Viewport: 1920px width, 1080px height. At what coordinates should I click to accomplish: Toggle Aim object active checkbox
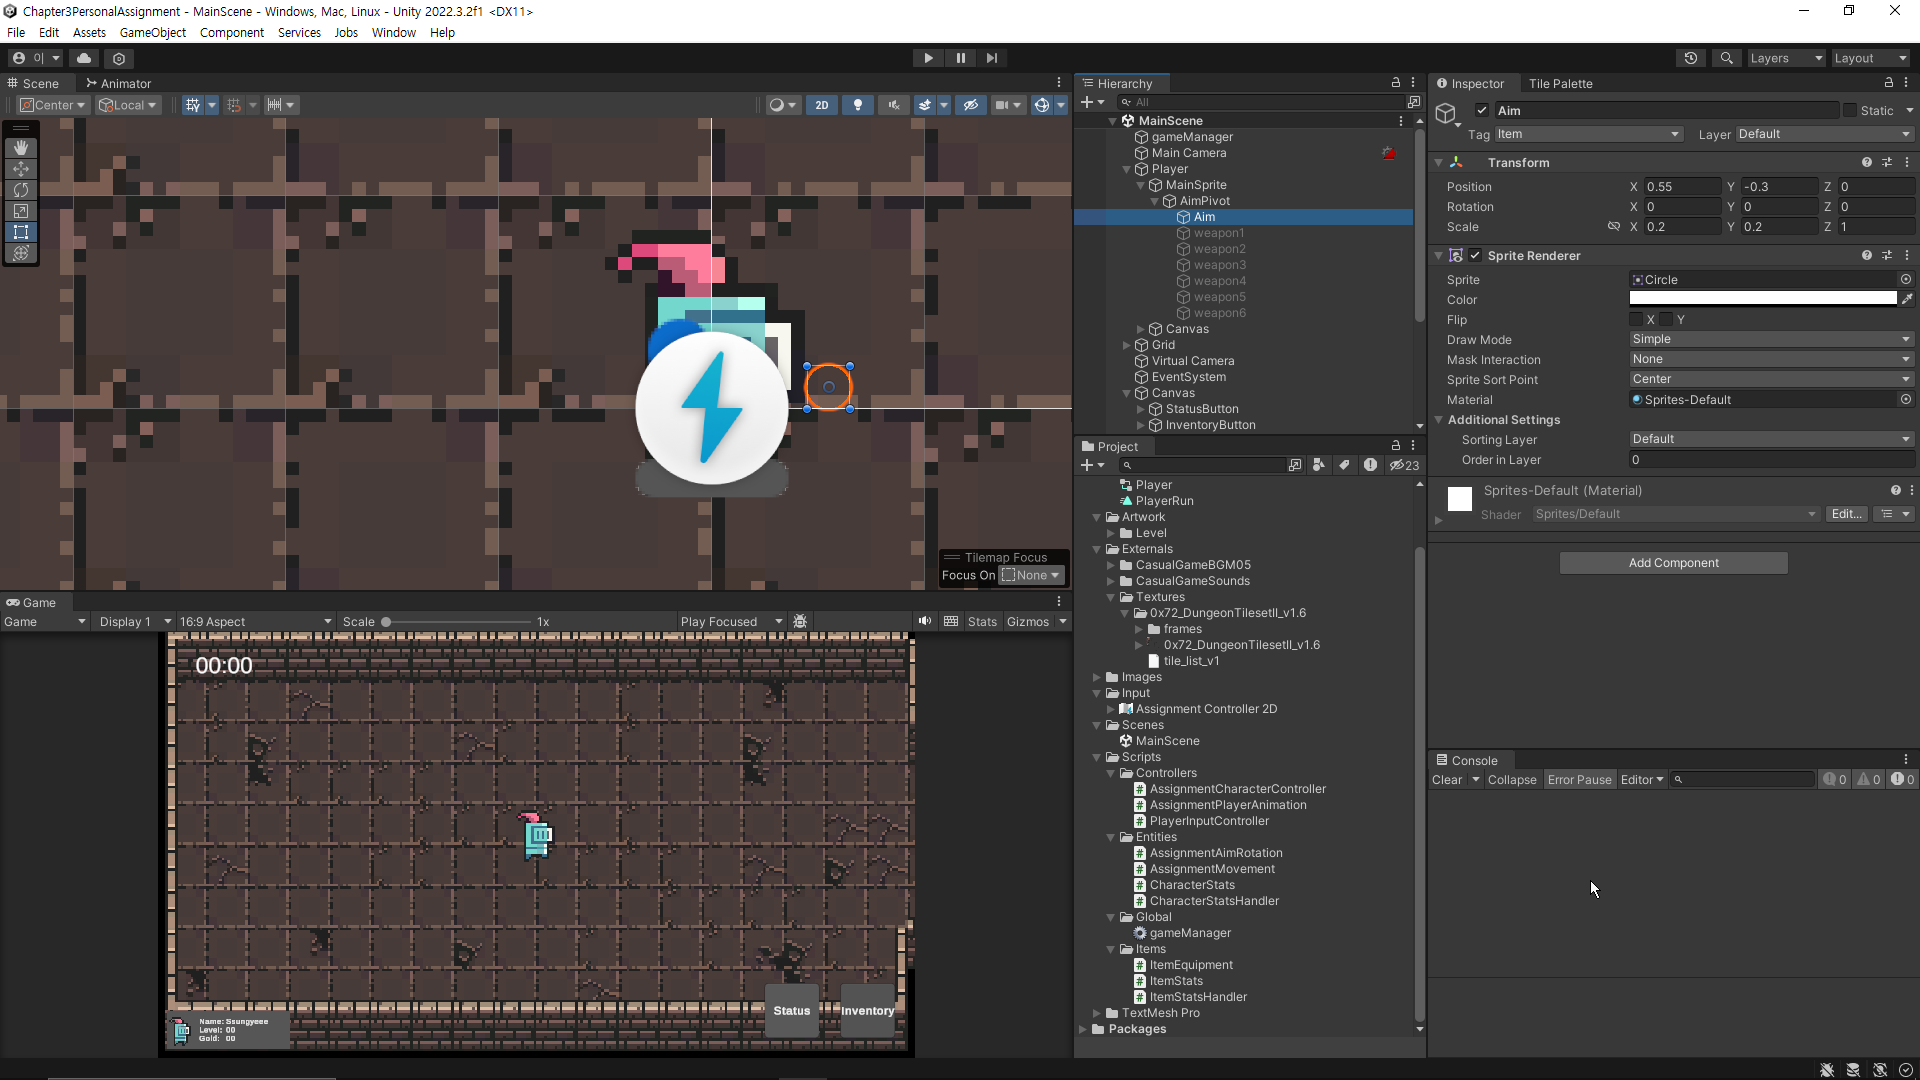click(1482, 111)
